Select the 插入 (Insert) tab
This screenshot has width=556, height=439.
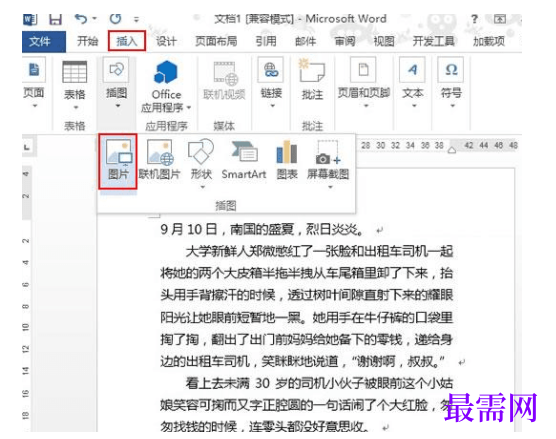point(127,41)
